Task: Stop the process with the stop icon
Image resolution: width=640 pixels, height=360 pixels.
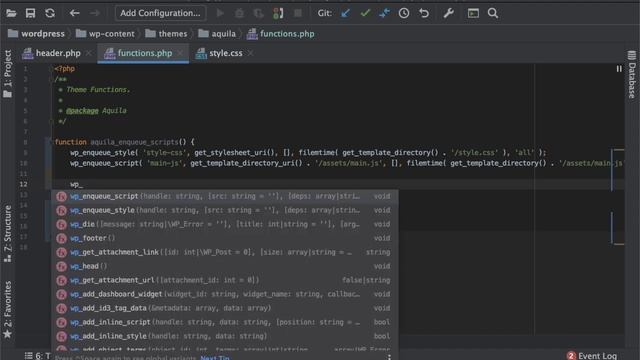Action: (x=298, y=13)
